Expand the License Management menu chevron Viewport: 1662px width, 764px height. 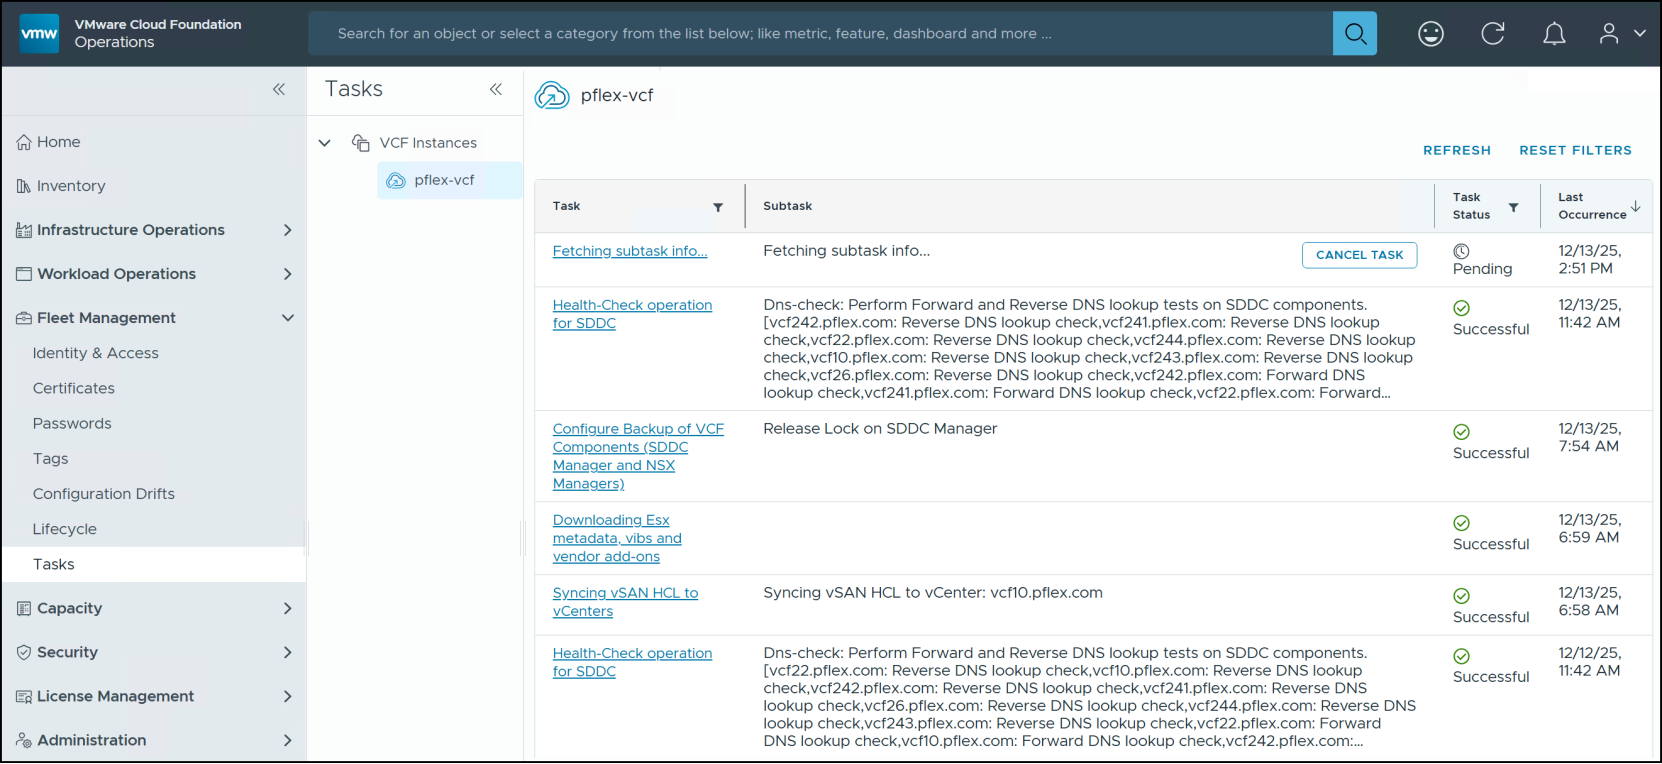(288, 696)
